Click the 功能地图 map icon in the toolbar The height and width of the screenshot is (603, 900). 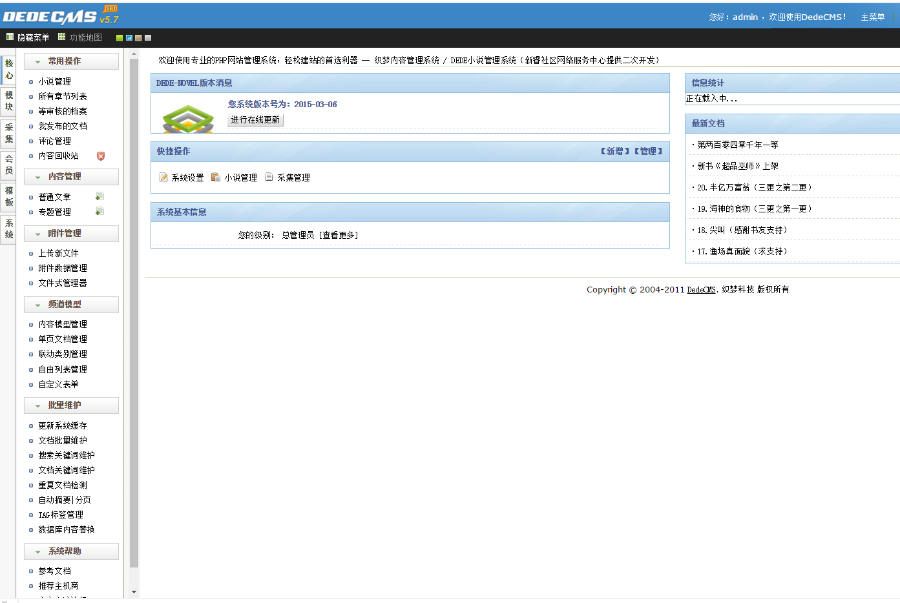tap(62, 37)
